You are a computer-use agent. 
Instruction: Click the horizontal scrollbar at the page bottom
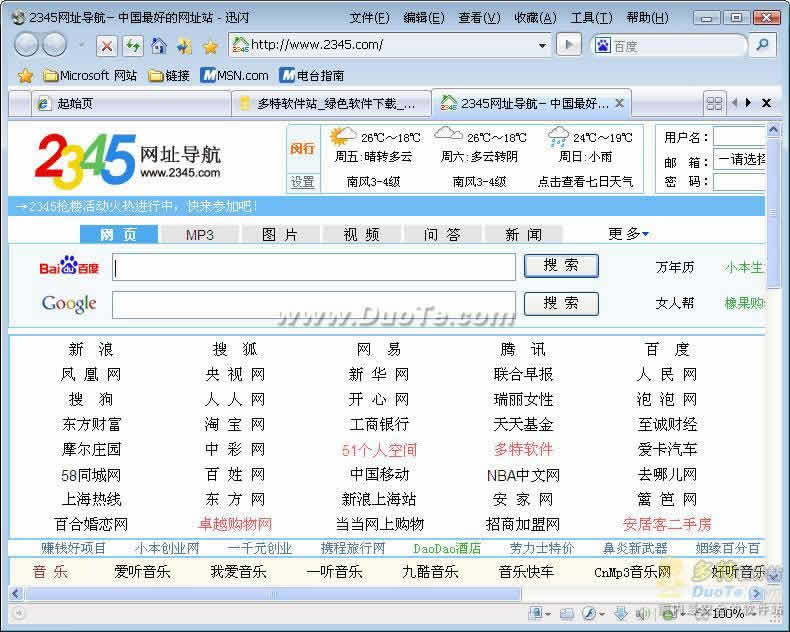pyautogui.click(x=300, y=594)
